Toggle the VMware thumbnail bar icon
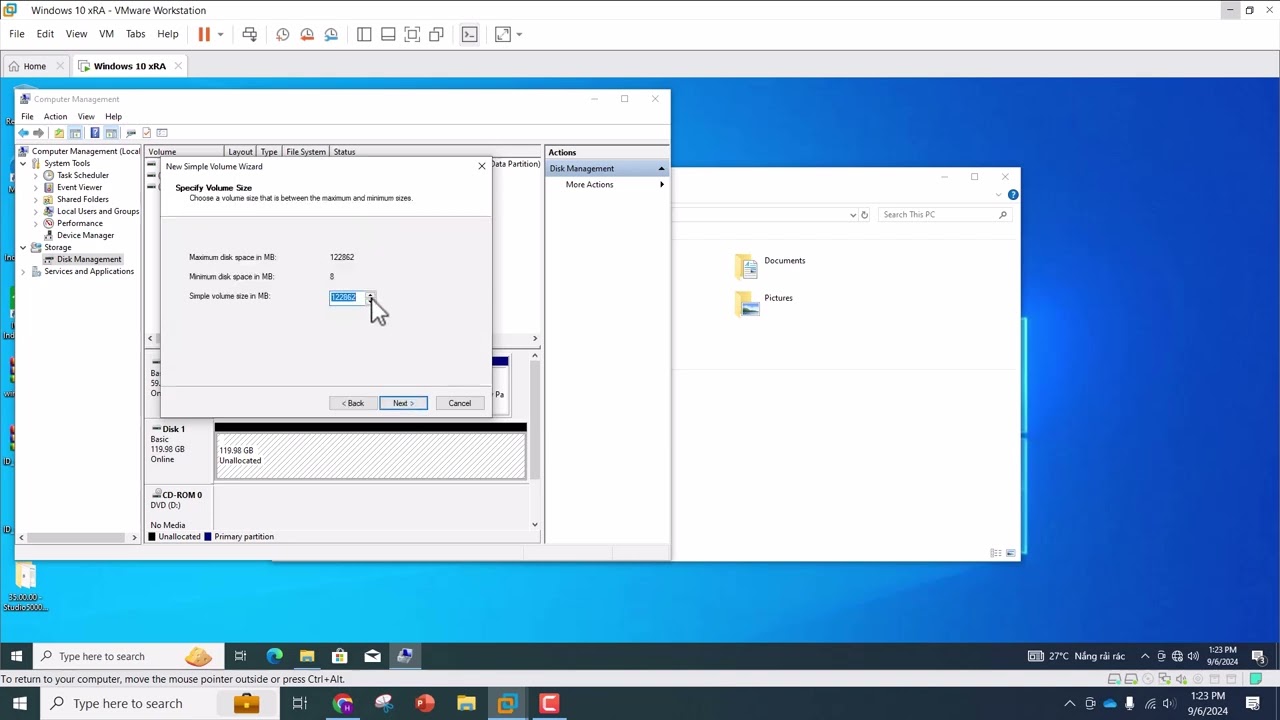Image resolution: width=1280 pixels, height=720 pixels. pos(388,34)
